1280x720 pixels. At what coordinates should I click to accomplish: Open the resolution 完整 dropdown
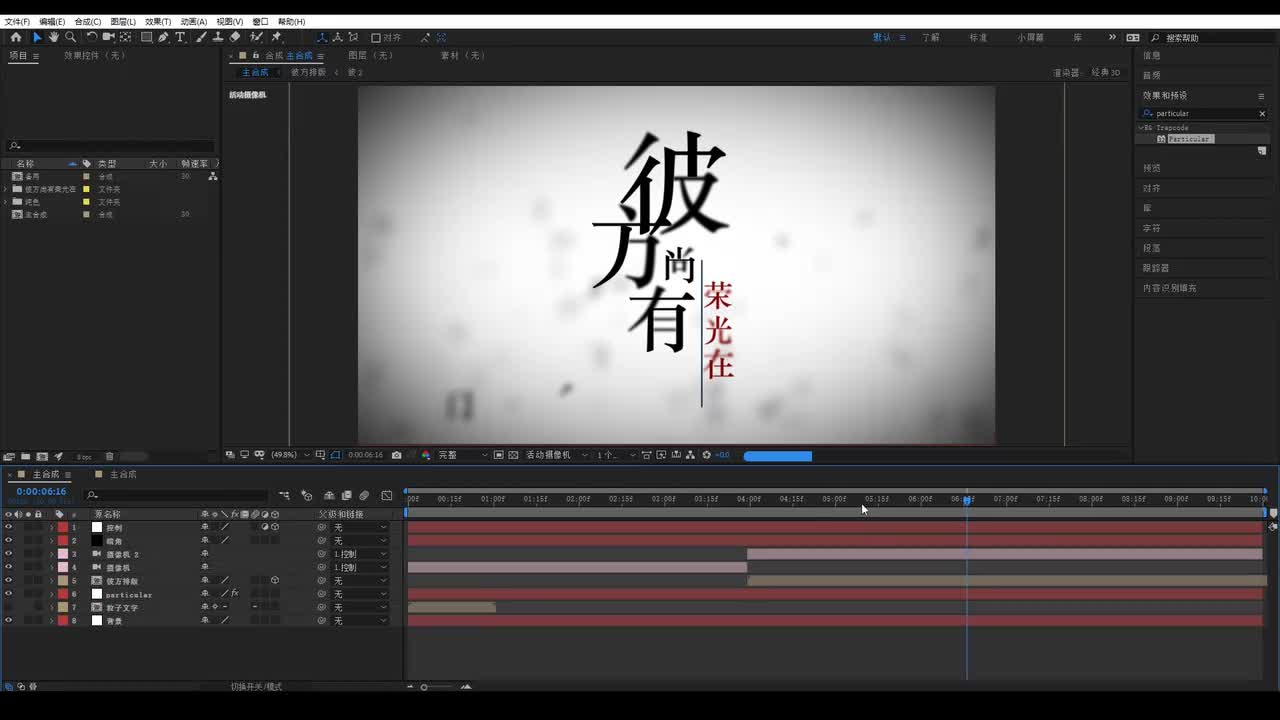coord(463,455)
